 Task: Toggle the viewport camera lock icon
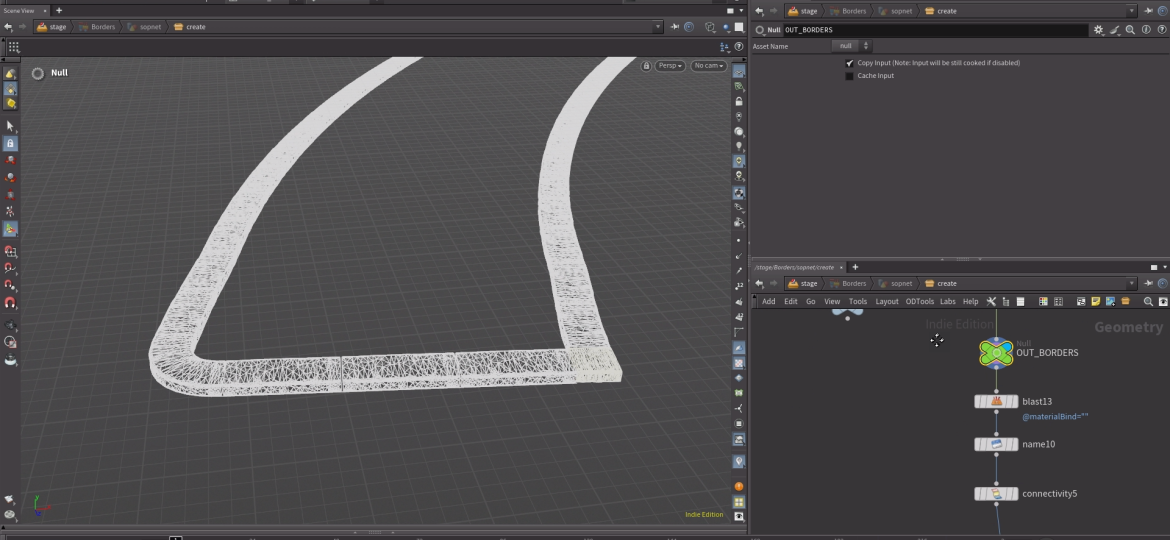coord(646,66)
